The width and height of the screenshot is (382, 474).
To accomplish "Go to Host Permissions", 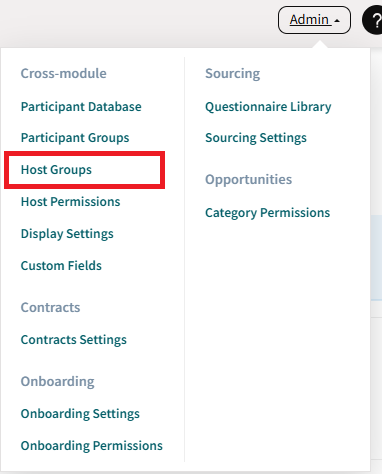I will (x=70, y=202).
